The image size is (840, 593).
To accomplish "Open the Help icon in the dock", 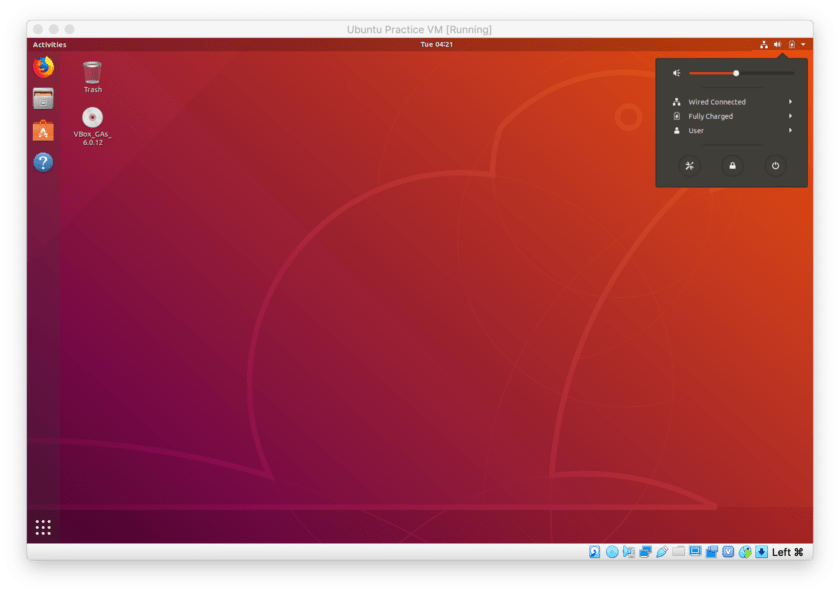I will click(x=43, y=162).
